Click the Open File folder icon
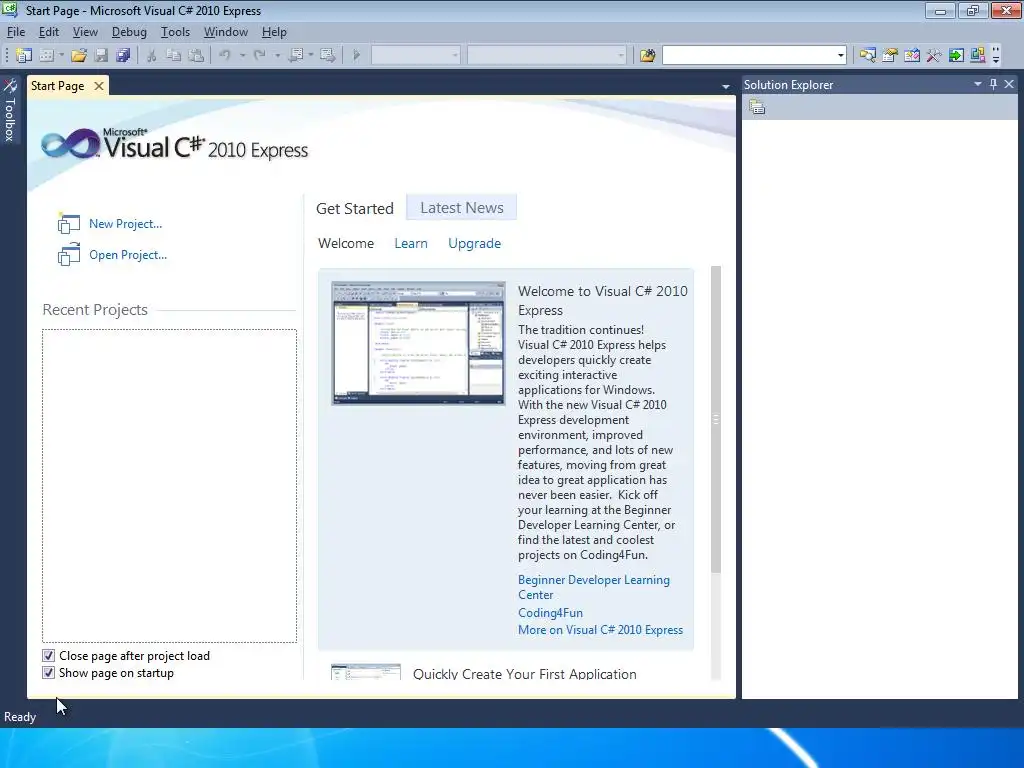1024x768 pixels. pyautogui.click(x=79, y=56)
